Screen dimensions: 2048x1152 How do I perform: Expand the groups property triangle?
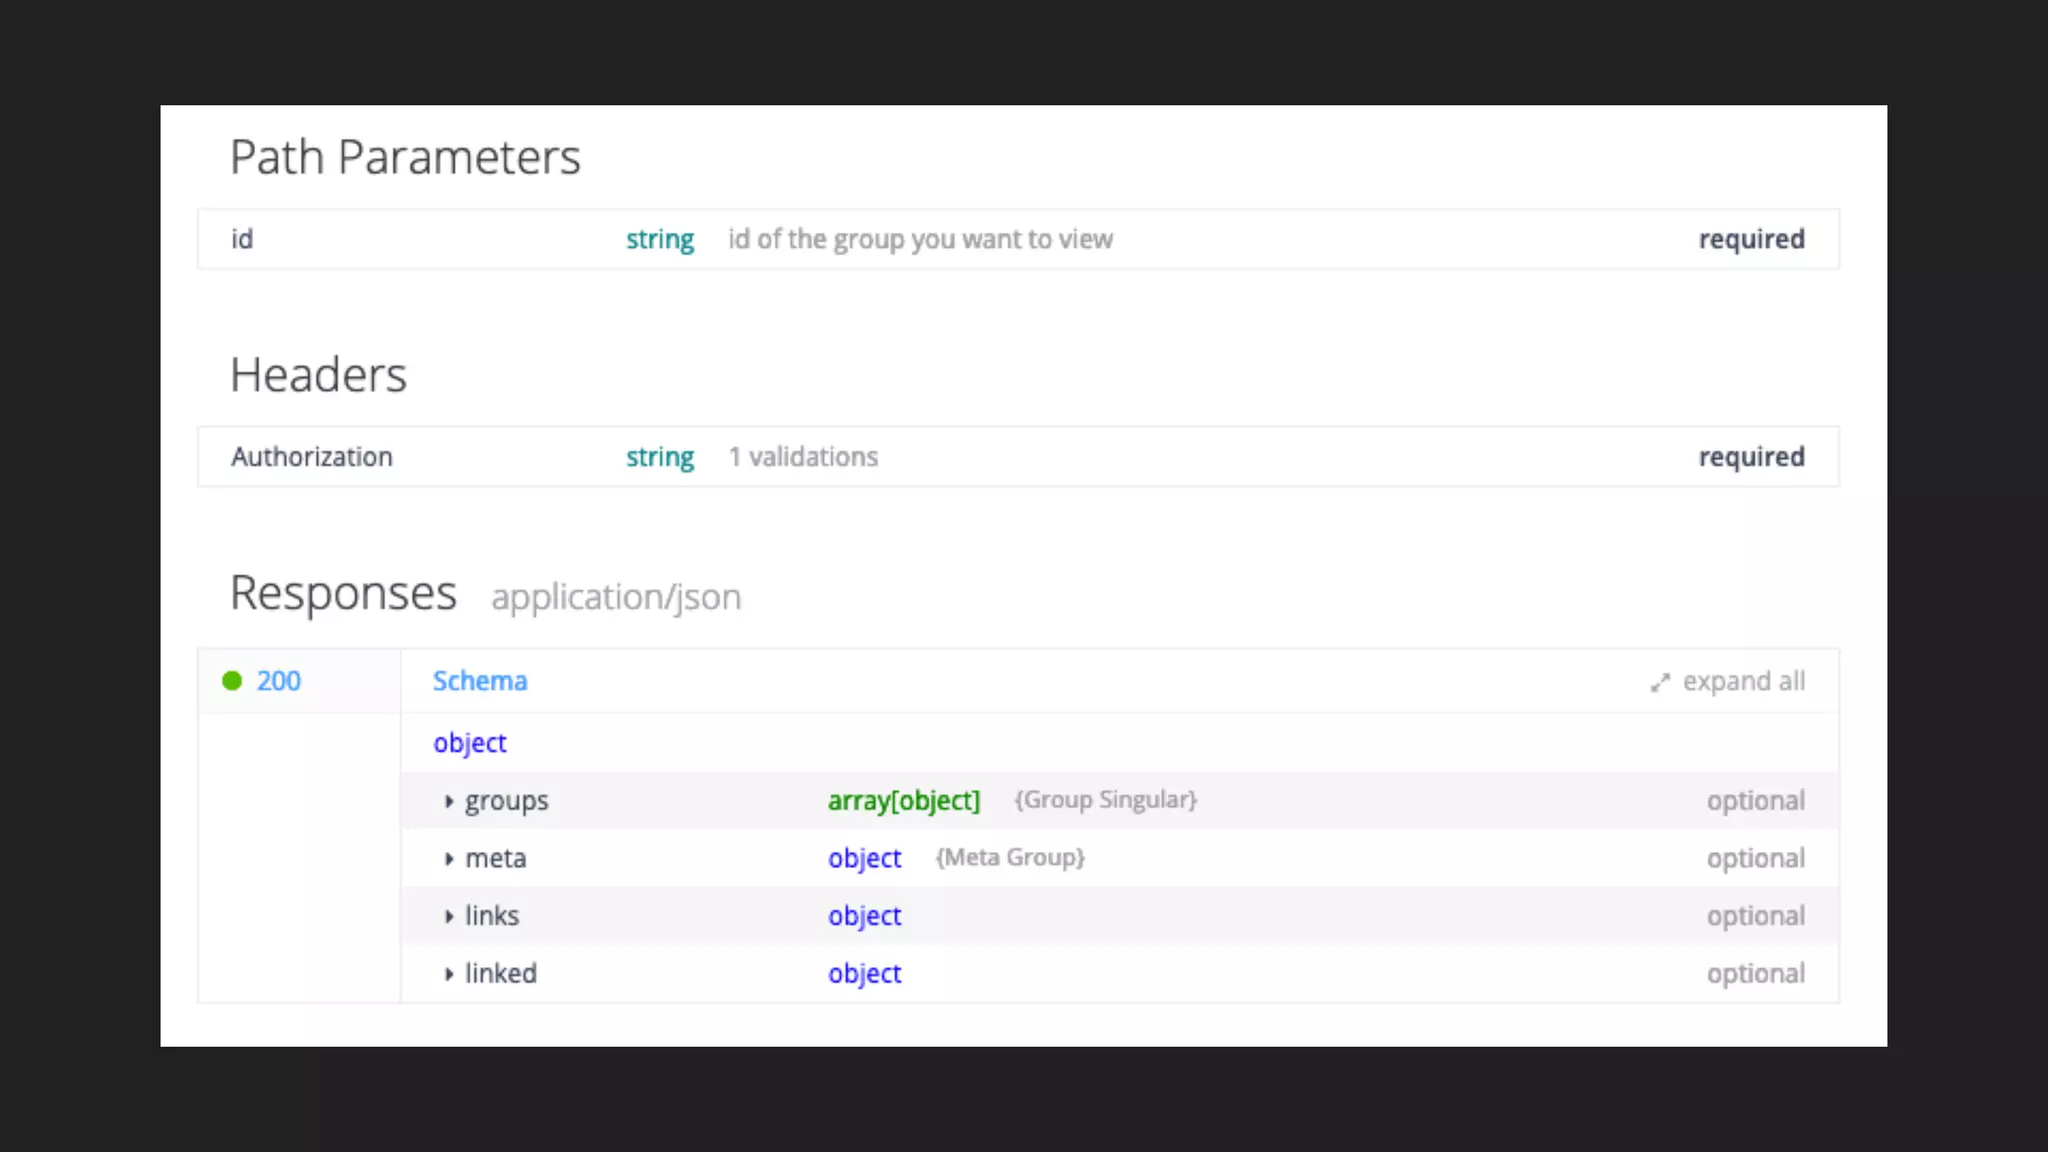pyautogui.click(x=449, y=801)
